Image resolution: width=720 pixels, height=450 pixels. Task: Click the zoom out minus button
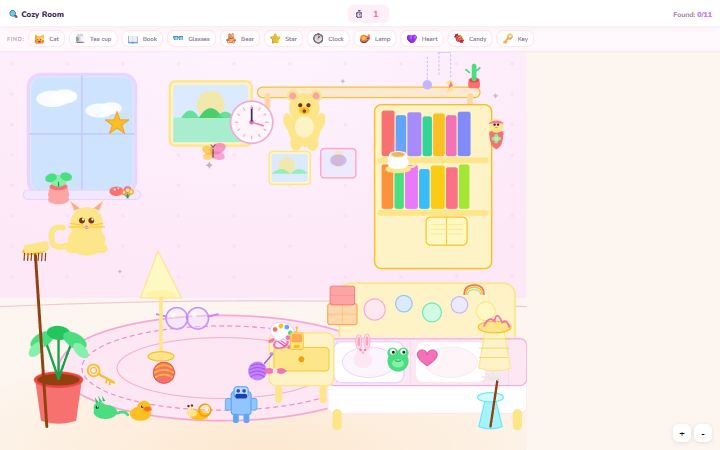coord(703,433)
